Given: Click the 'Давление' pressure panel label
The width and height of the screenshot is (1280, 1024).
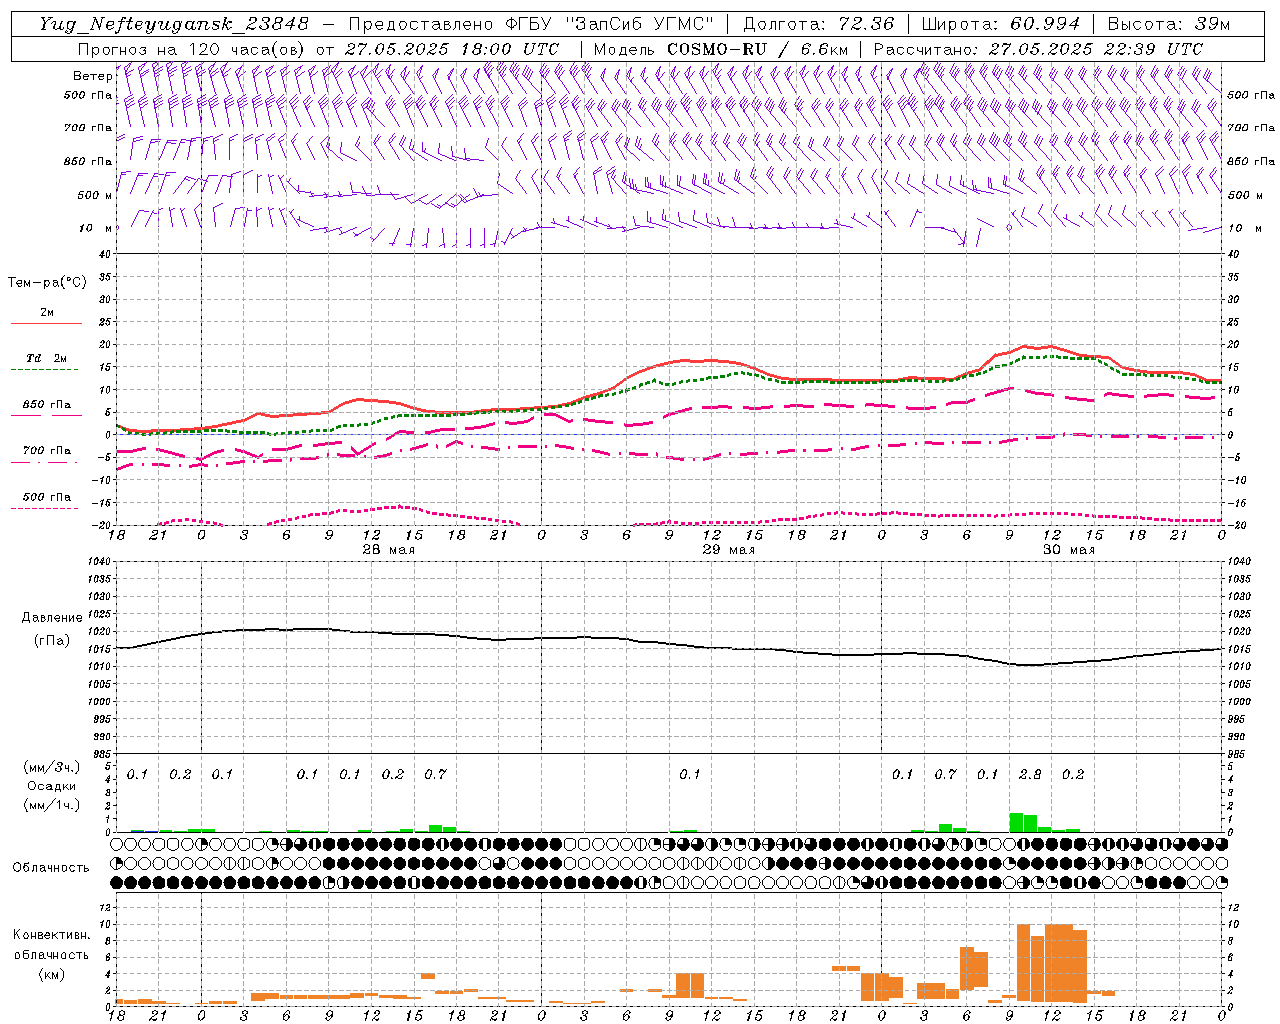Looking at the screenshot, I should (x=52, y=618).
